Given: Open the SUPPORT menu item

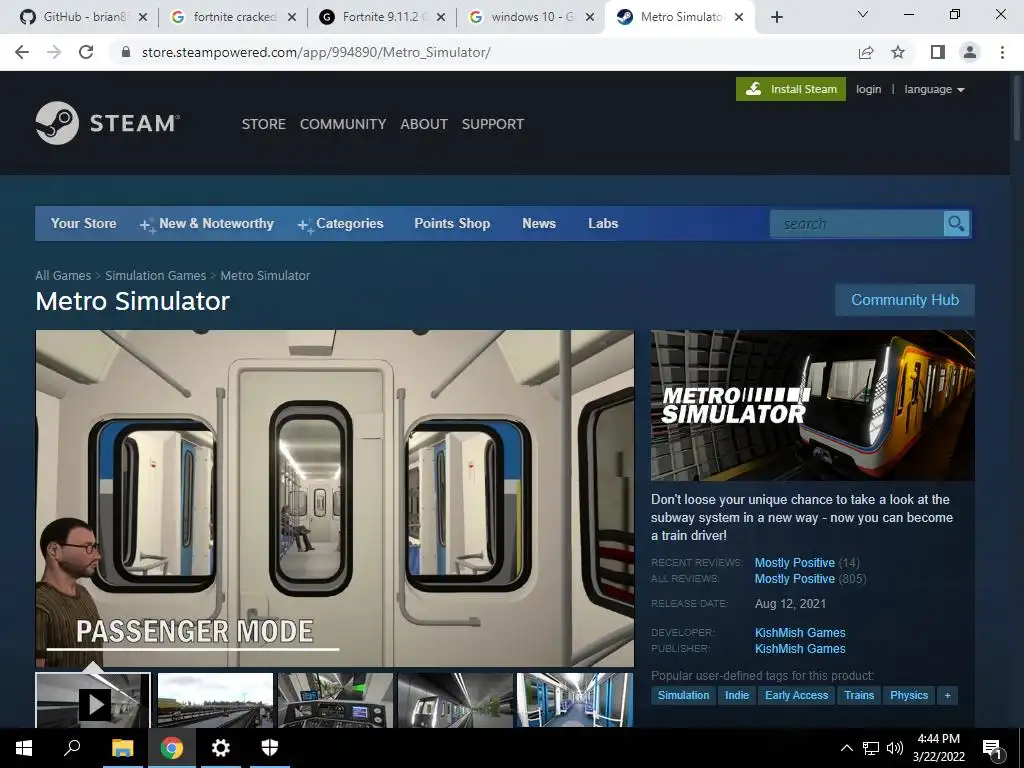Looking at the screenshot, I should pos(492,124).
